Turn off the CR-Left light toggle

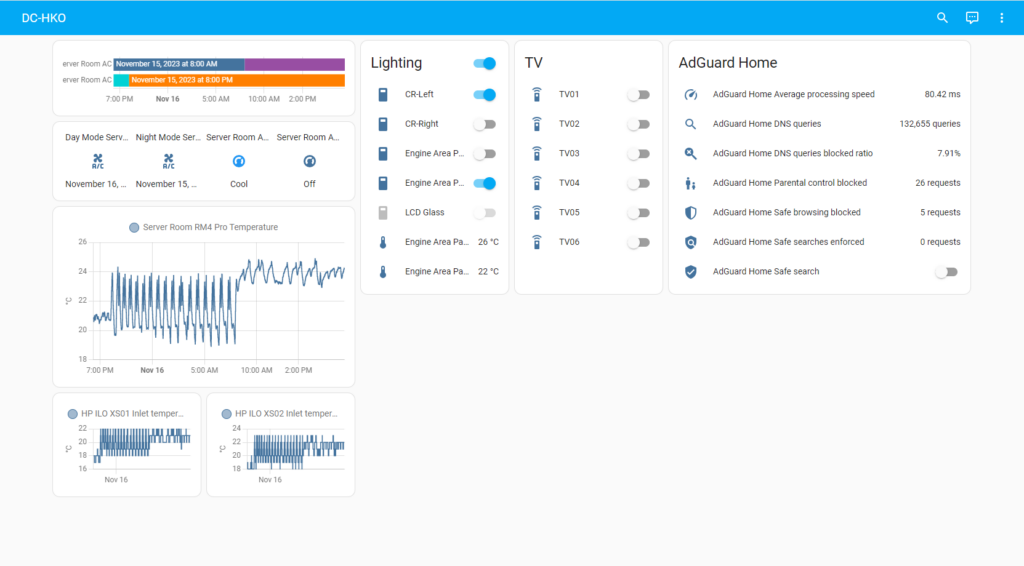pos(484,95)
